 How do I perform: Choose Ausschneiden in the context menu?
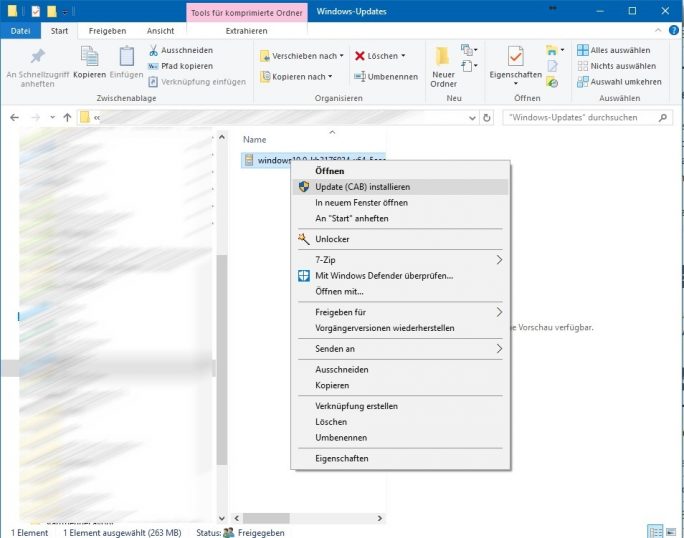click(x=400, y=370)
